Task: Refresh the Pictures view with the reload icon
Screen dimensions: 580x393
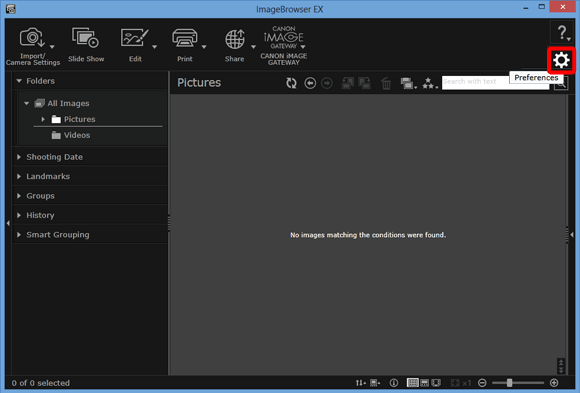Action: [291, 83]
